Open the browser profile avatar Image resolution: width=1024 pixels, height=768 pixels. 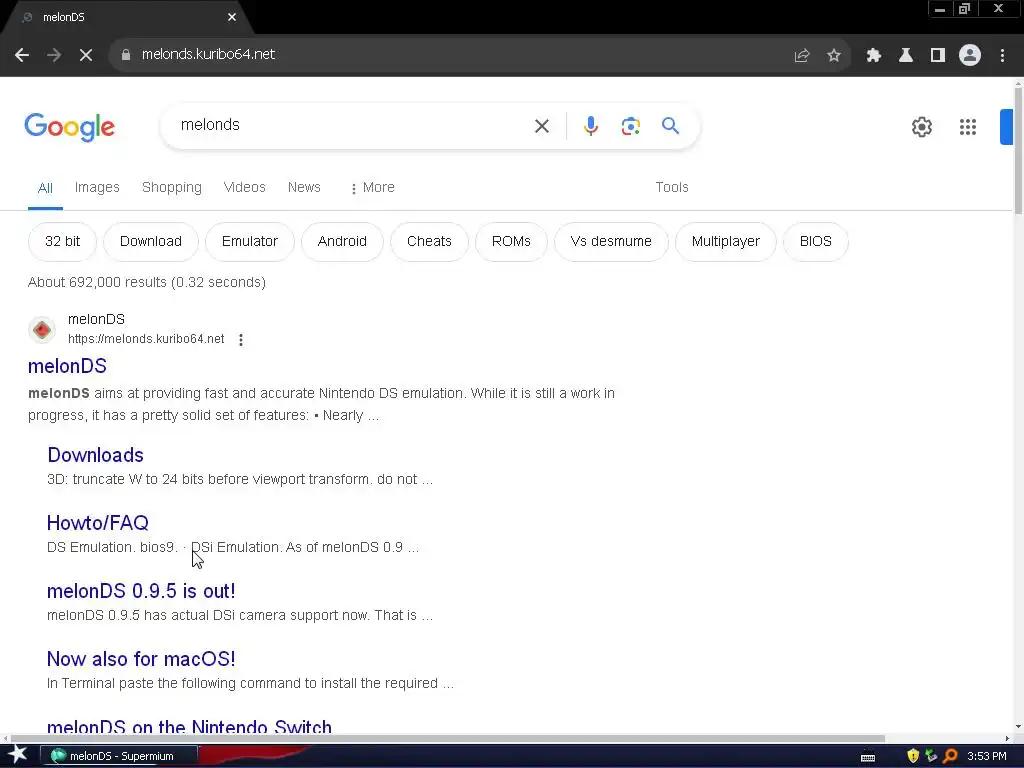click(970, 56)
